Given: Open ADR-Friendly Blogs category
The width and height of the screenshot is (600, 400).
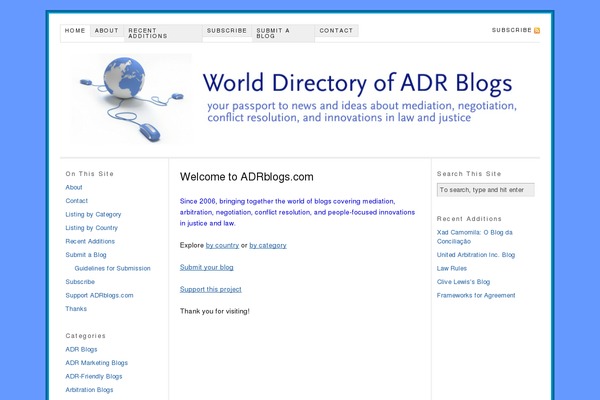Looking at the screenshot, I should [94, 377].
